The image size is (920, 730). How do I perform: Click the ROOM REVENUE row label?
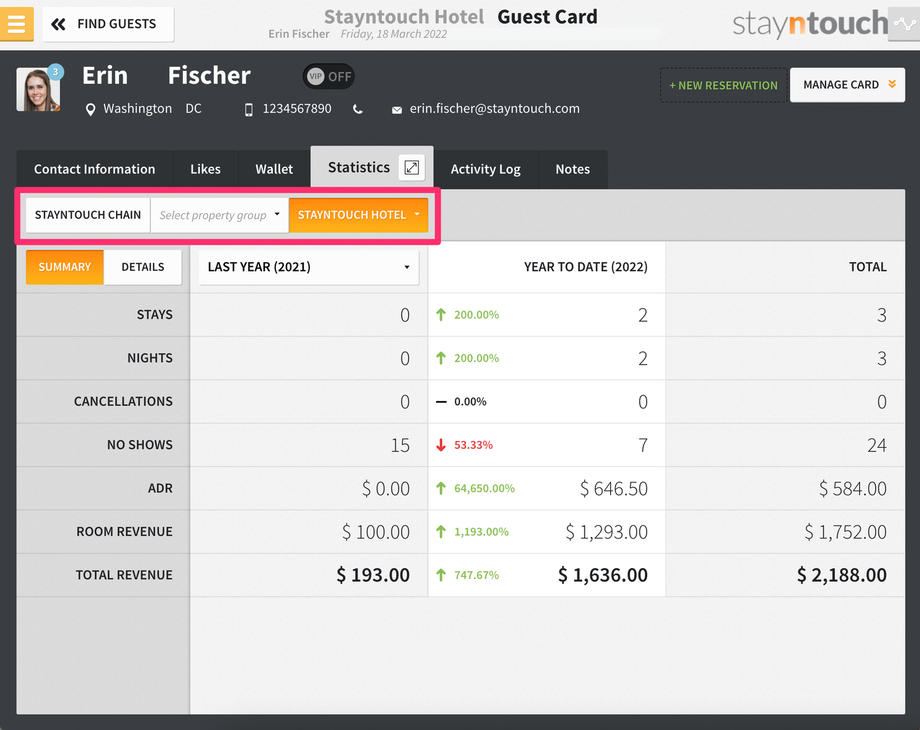(x=124, y=532)
